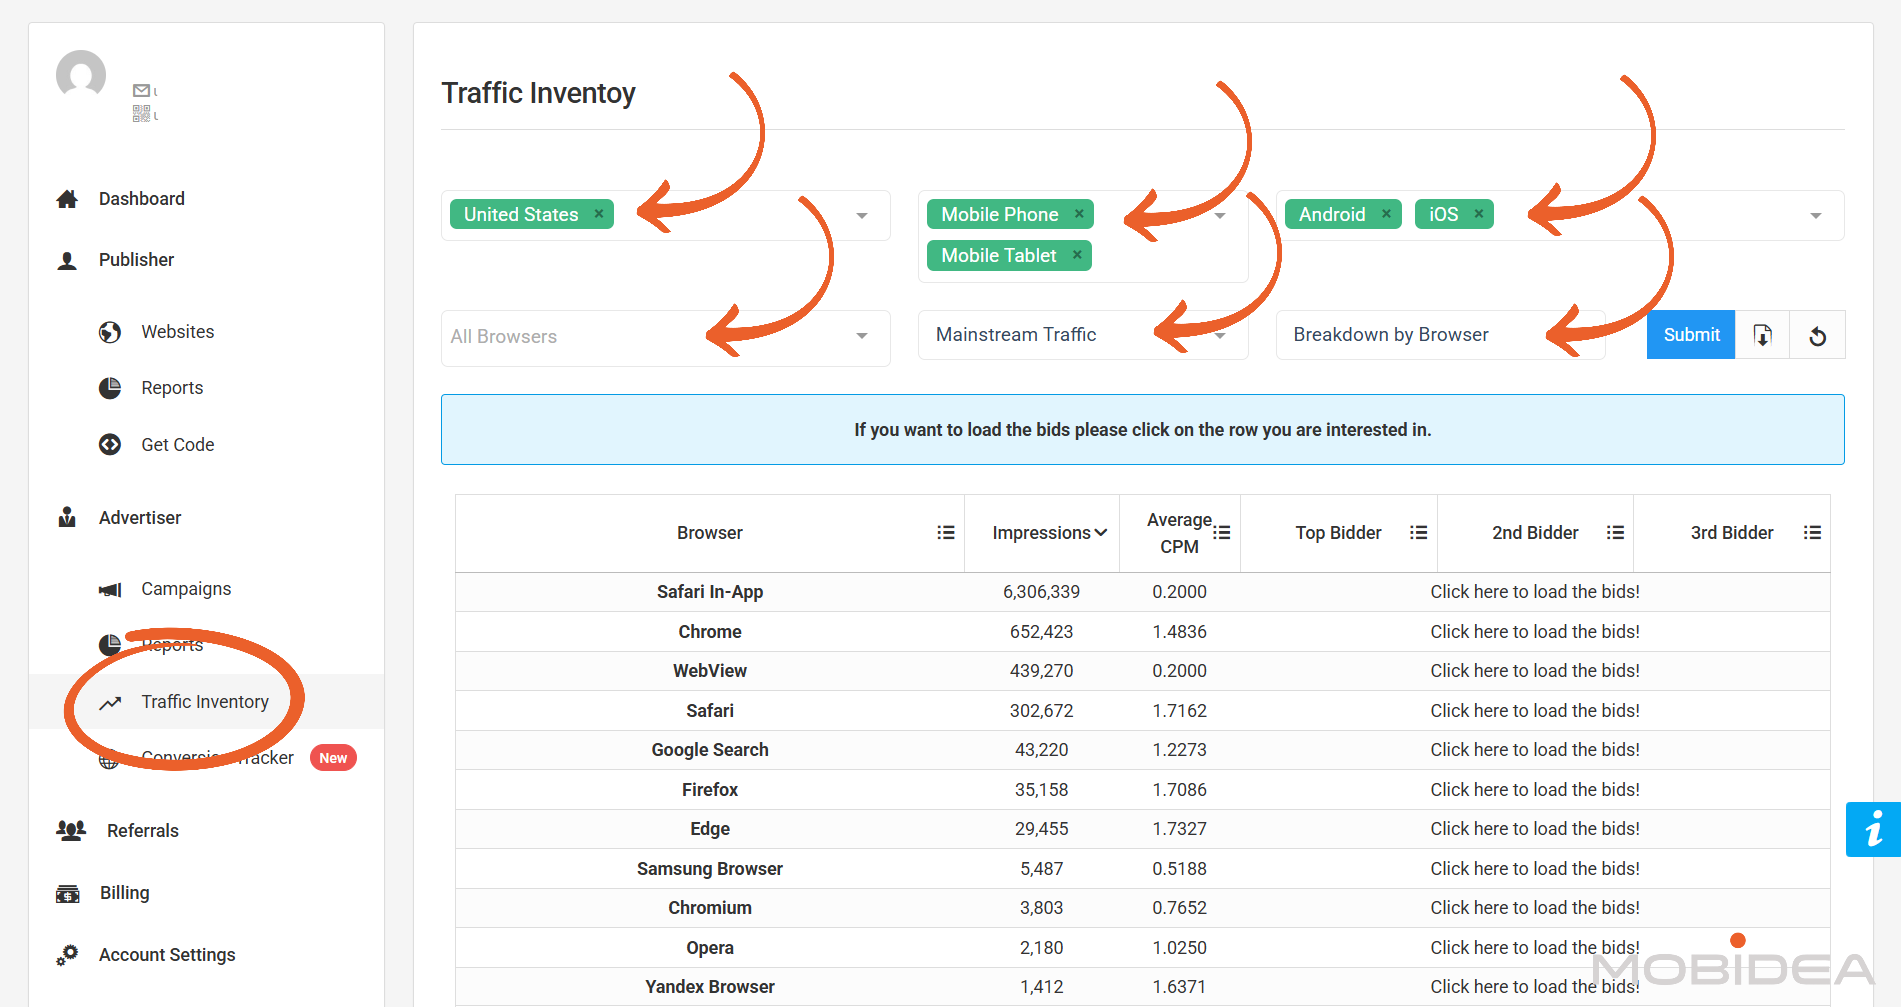Select Traffic Inventory menu item

tap(205, 702)
